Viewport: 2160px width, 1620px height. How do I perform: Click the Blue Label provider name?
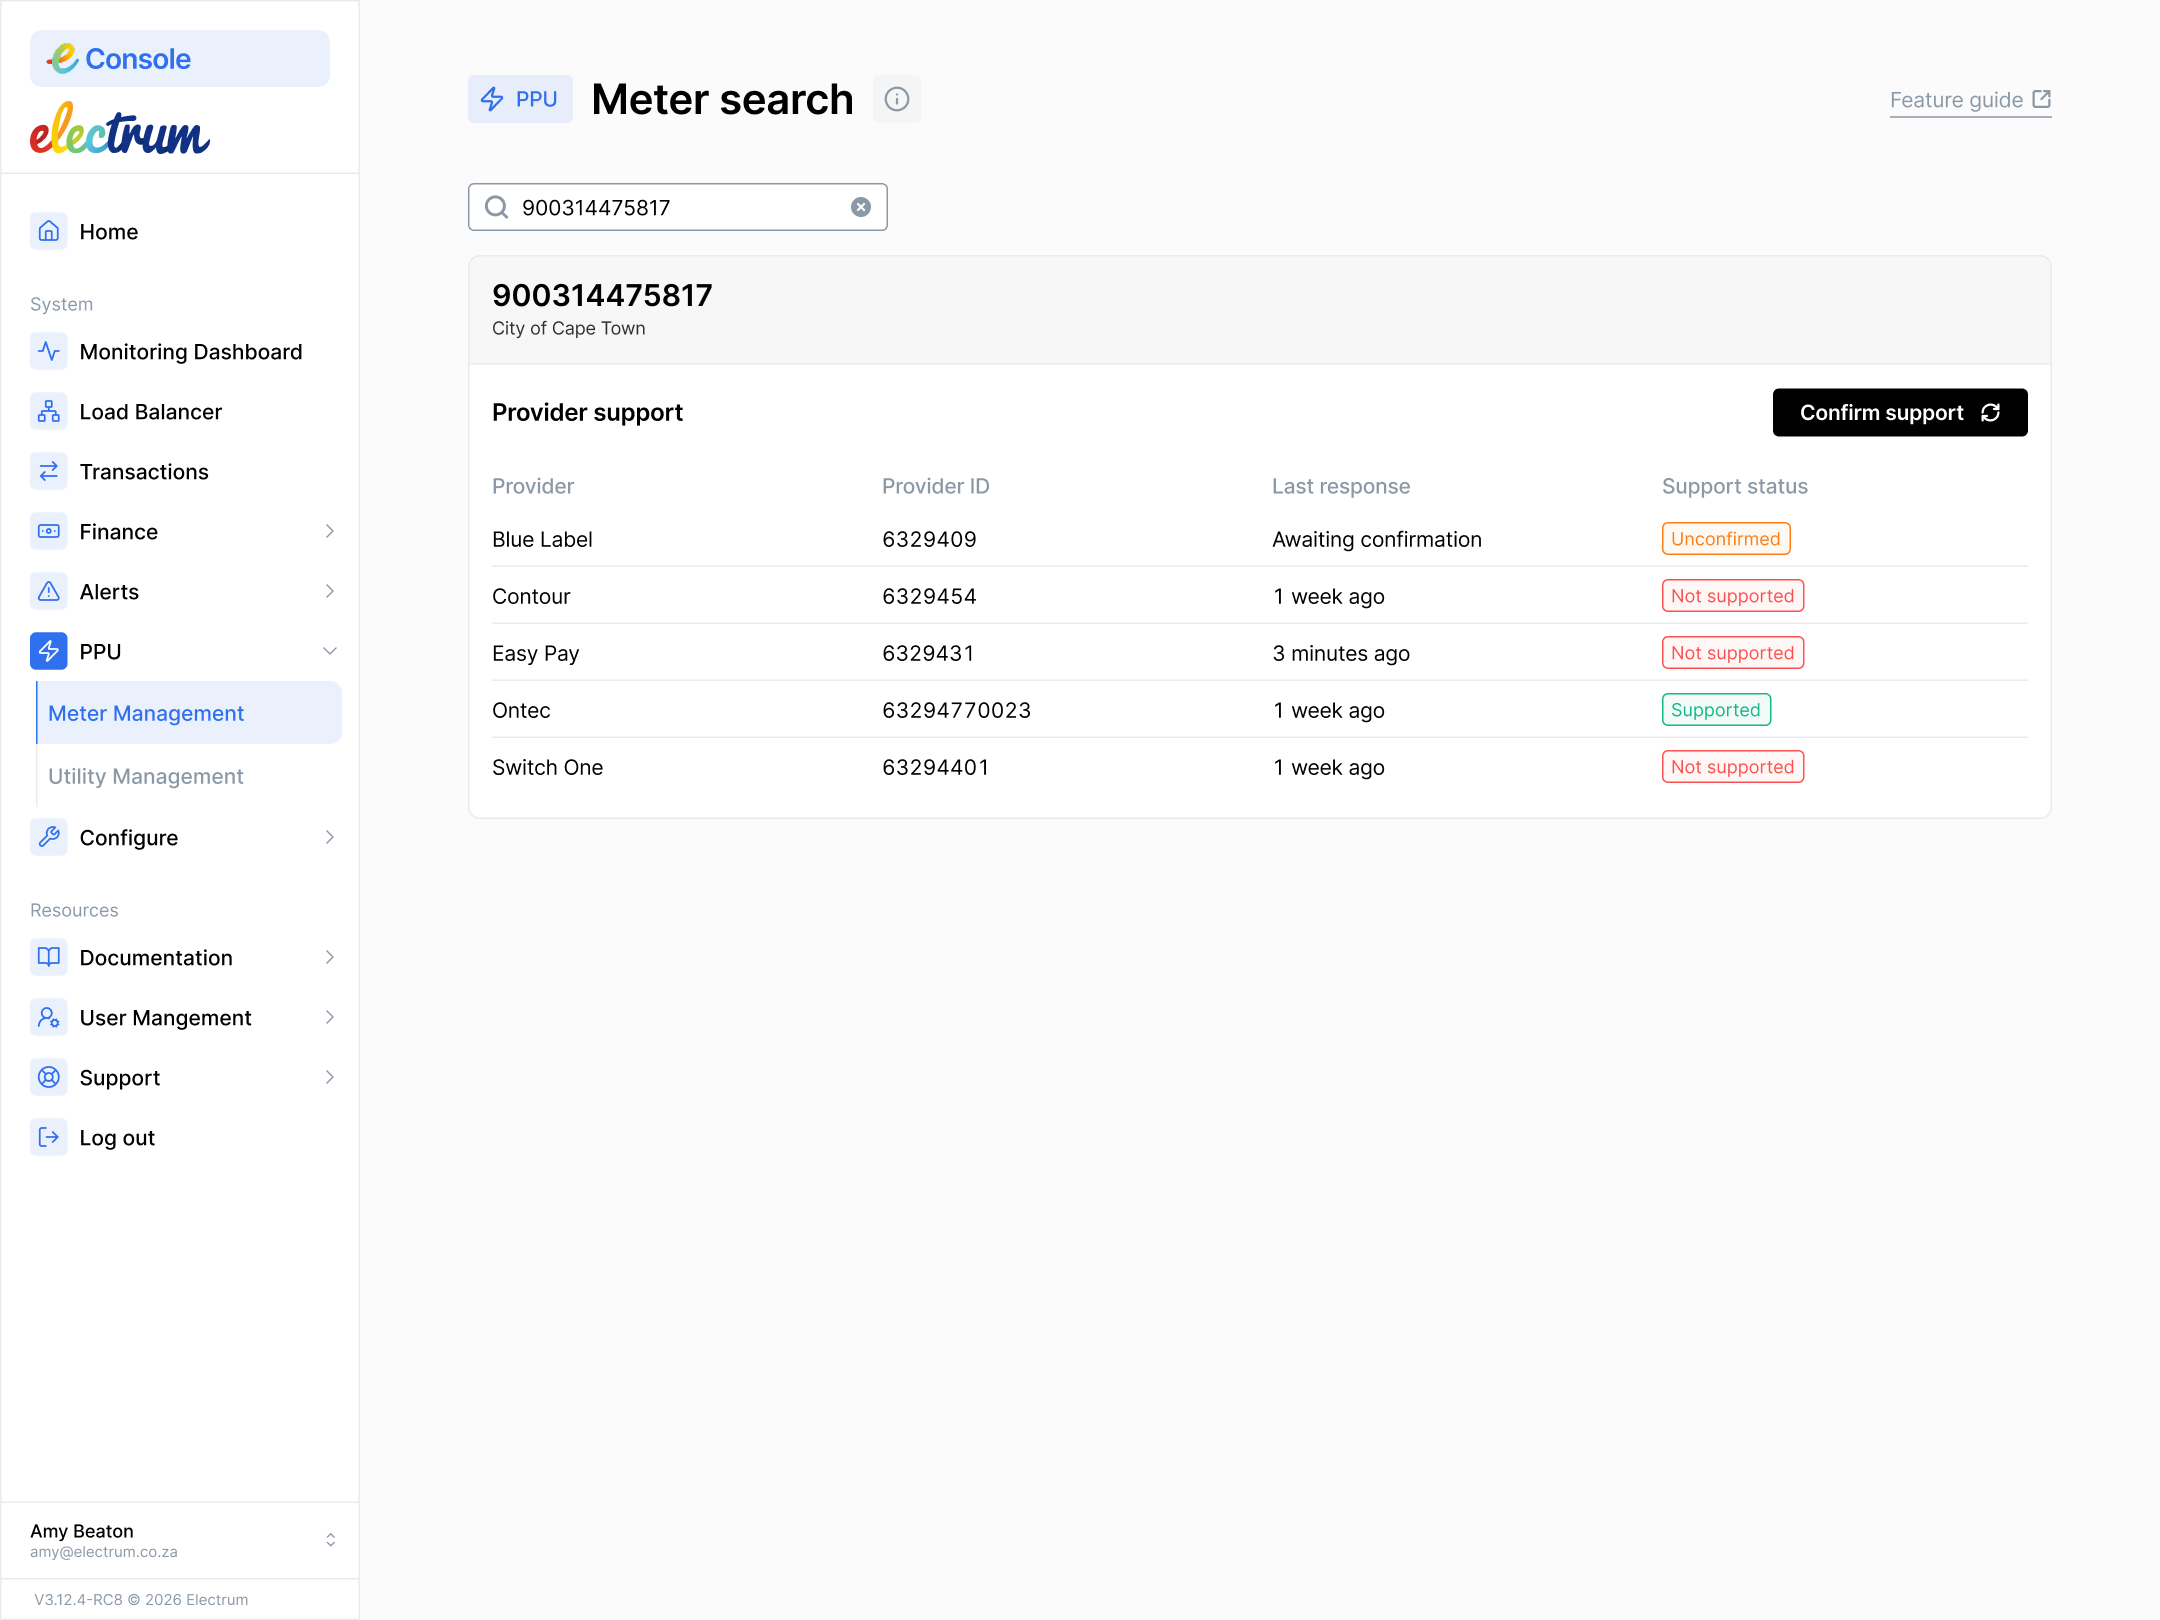point(542,539)
